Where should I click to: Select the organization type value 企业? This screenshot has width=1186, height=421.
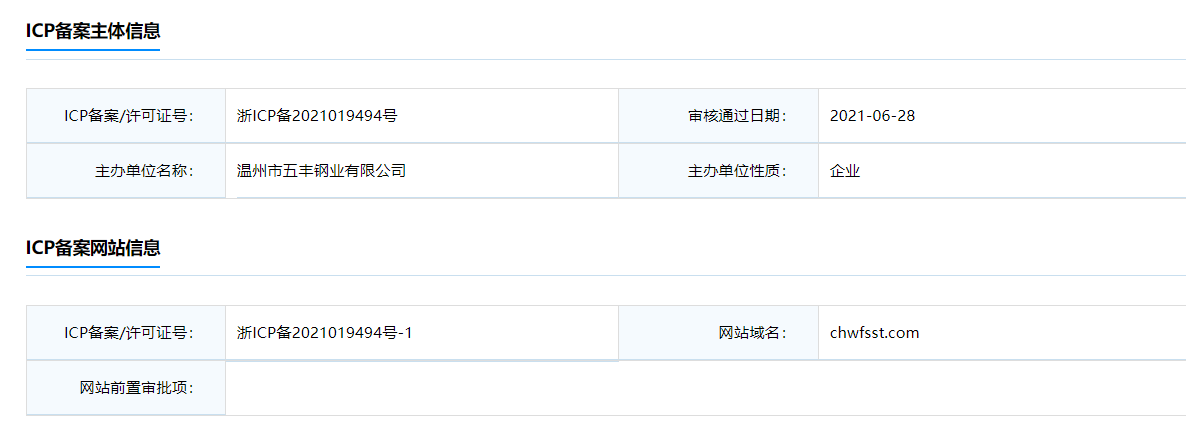(x=845, y=171)
